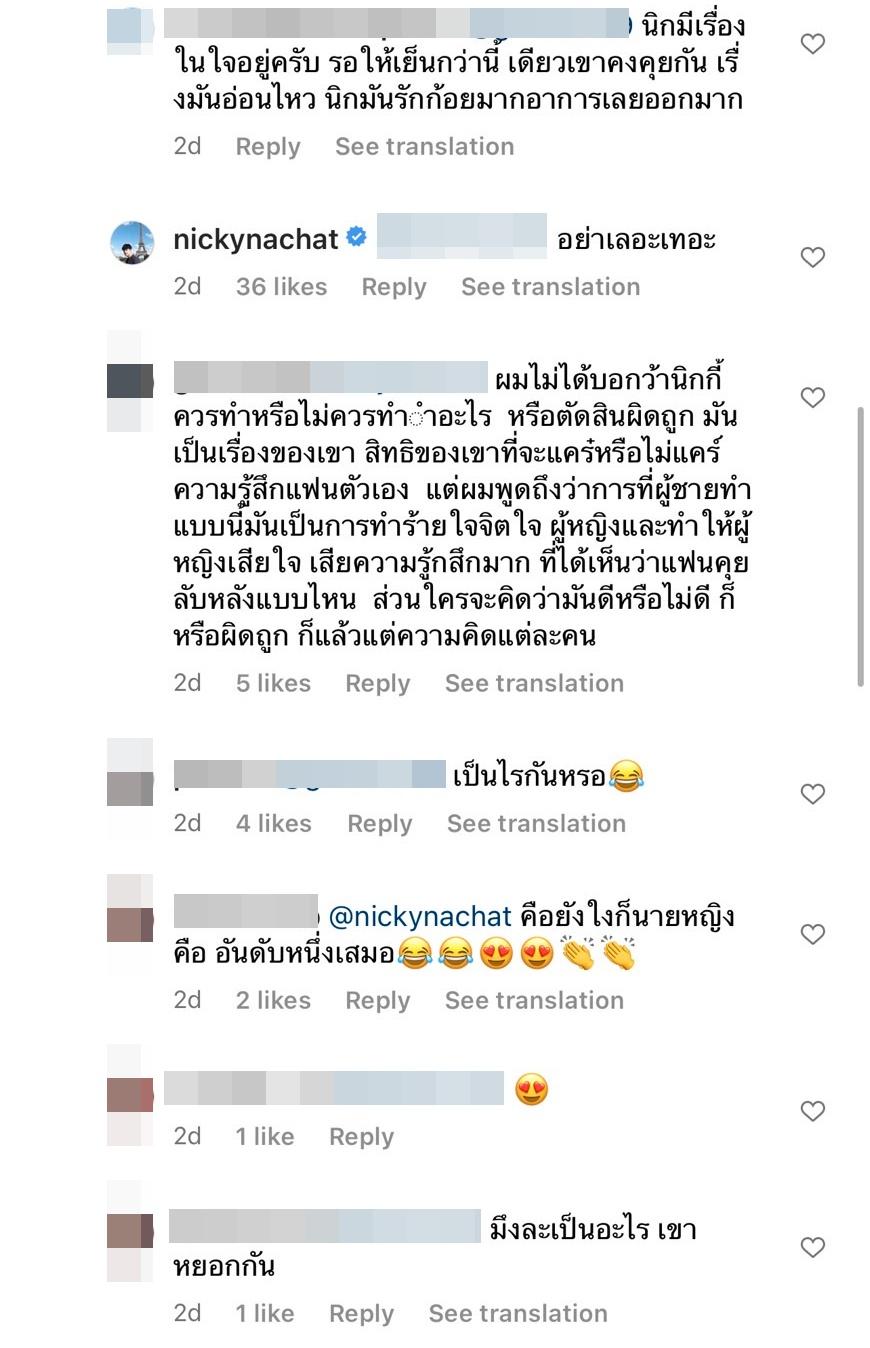Reply to the heart-eyes emoji-only comment

coord(362,1137)
